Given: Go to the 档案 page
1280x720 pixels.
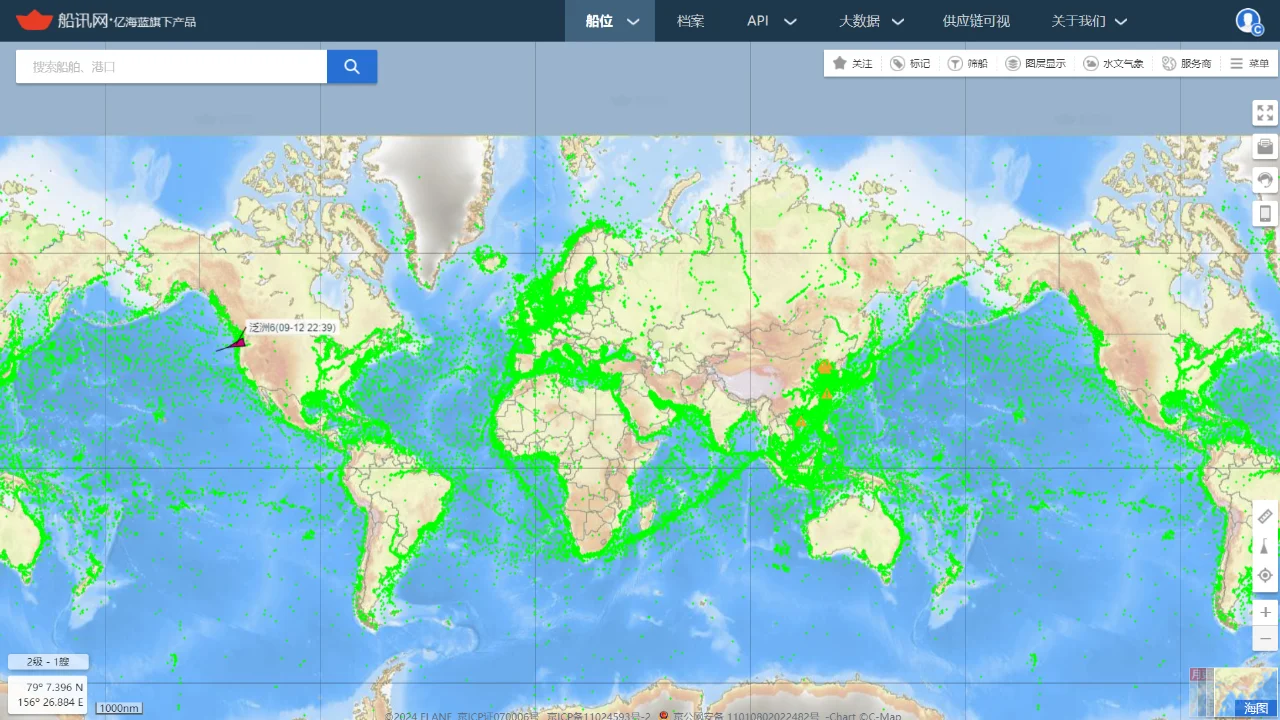Looking at the screenshot, I should coord(690,21).
